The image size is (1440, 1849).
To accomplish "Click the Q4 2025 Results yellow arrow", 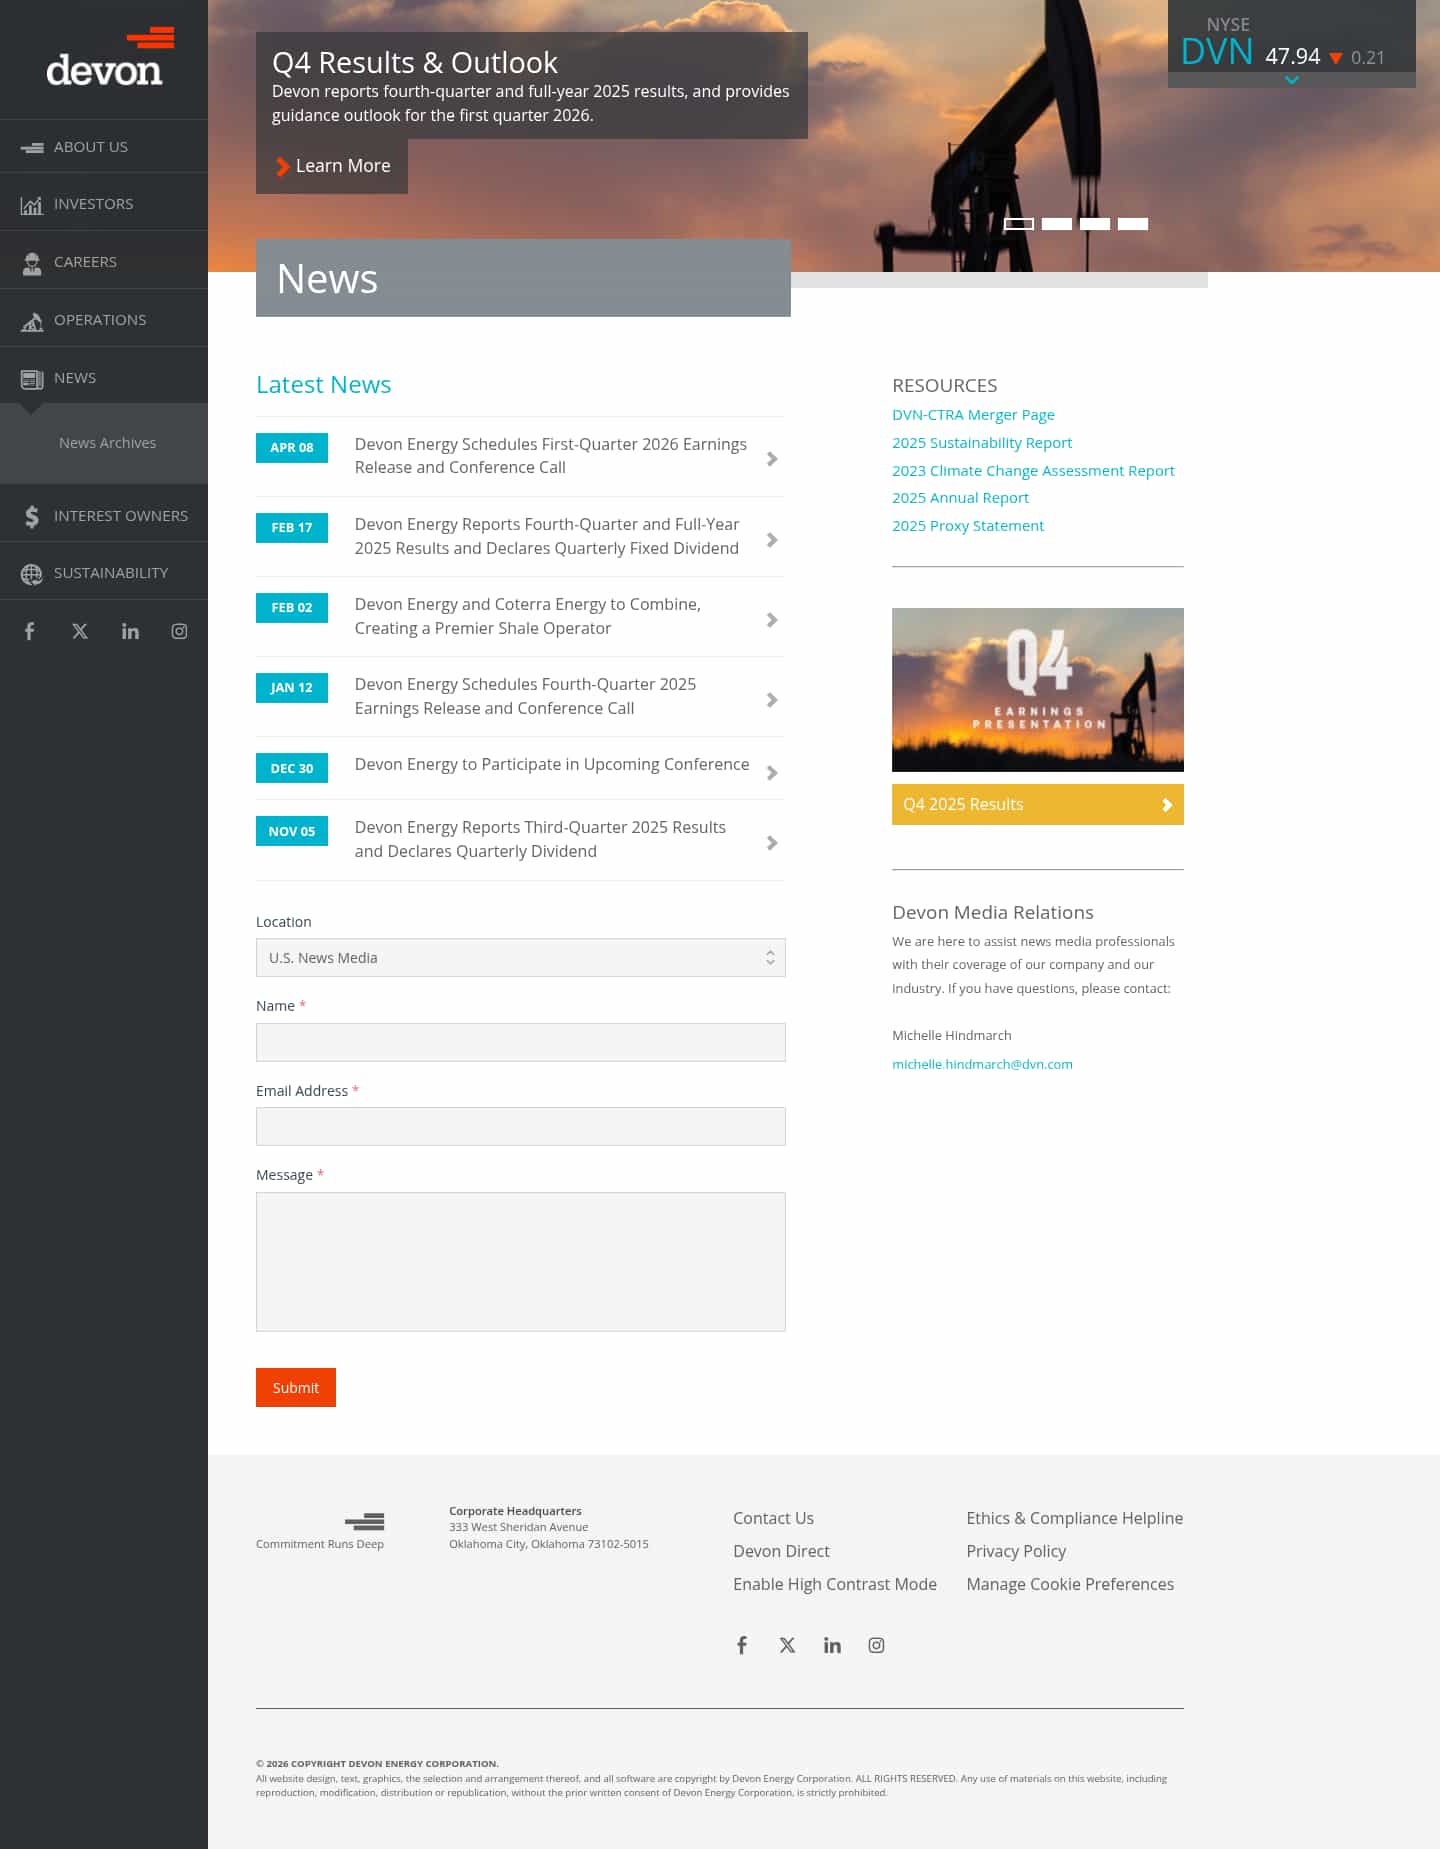I will point(1166,805).
